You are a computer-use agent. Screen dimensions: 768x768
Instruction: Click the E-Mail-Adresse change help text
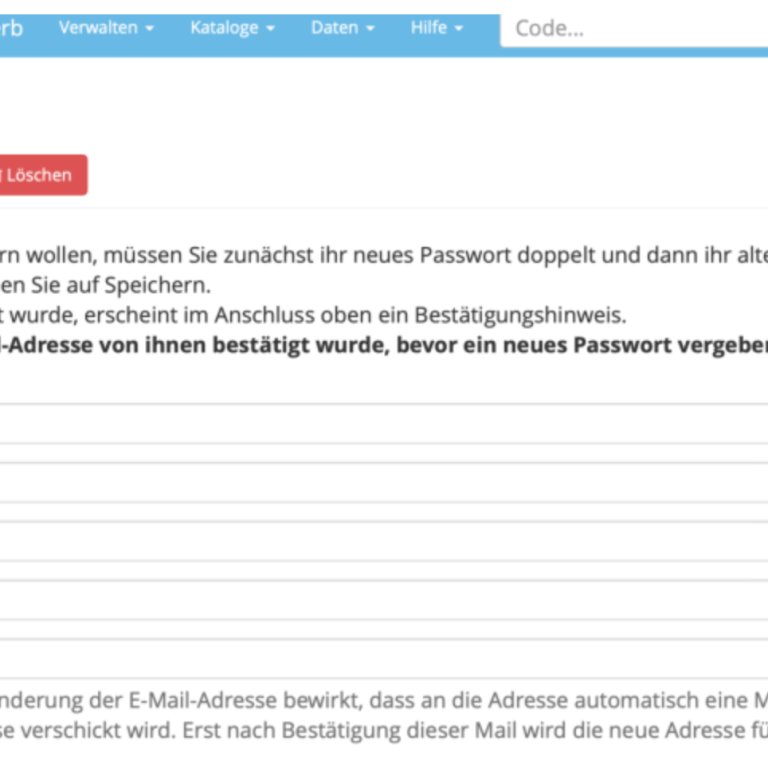[x=384, y=715]
